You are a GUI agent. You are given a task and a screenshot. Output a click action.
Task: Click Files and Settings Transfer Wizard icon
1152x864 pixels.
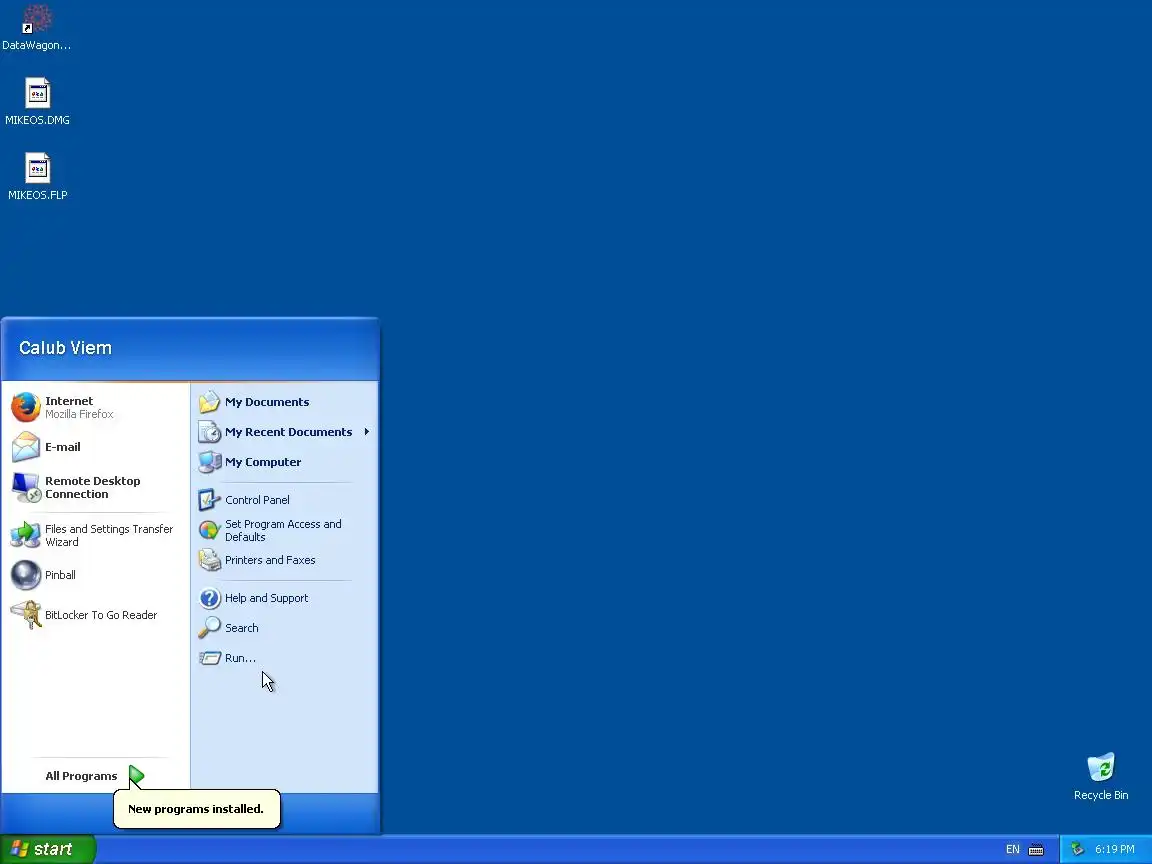(26, 535)
